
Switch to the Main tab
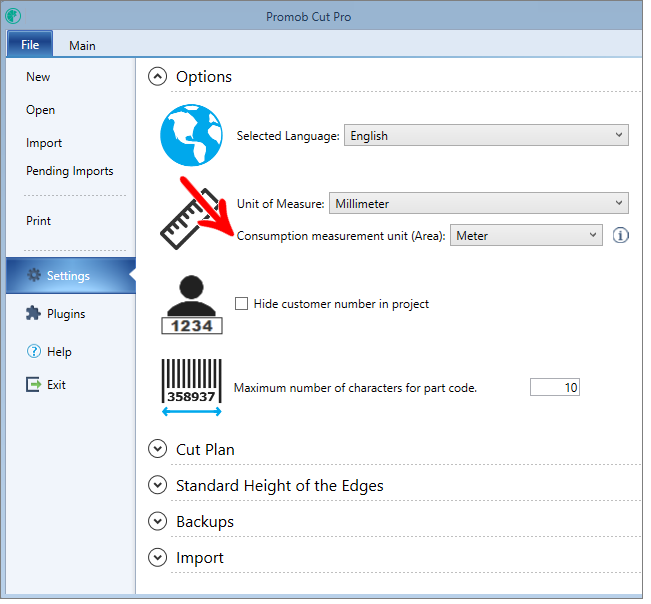83,46
